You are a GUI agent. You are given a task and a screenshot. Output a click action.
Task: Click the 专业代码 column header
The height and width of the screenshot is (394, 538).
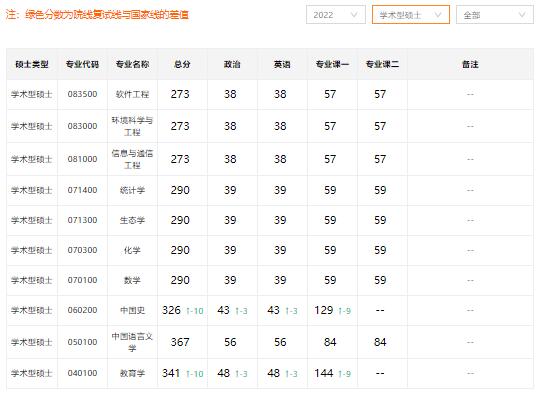(x=82, y=64)
